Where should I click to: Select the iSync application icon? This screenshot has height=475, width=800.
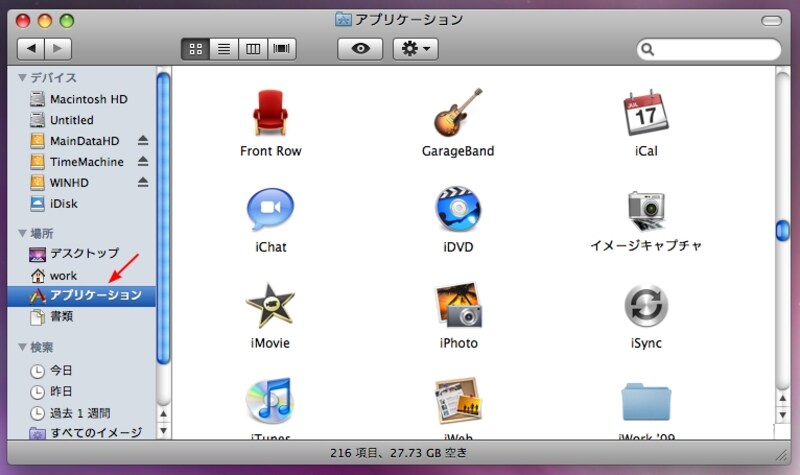pyautogui.click(x=646, y=305)
